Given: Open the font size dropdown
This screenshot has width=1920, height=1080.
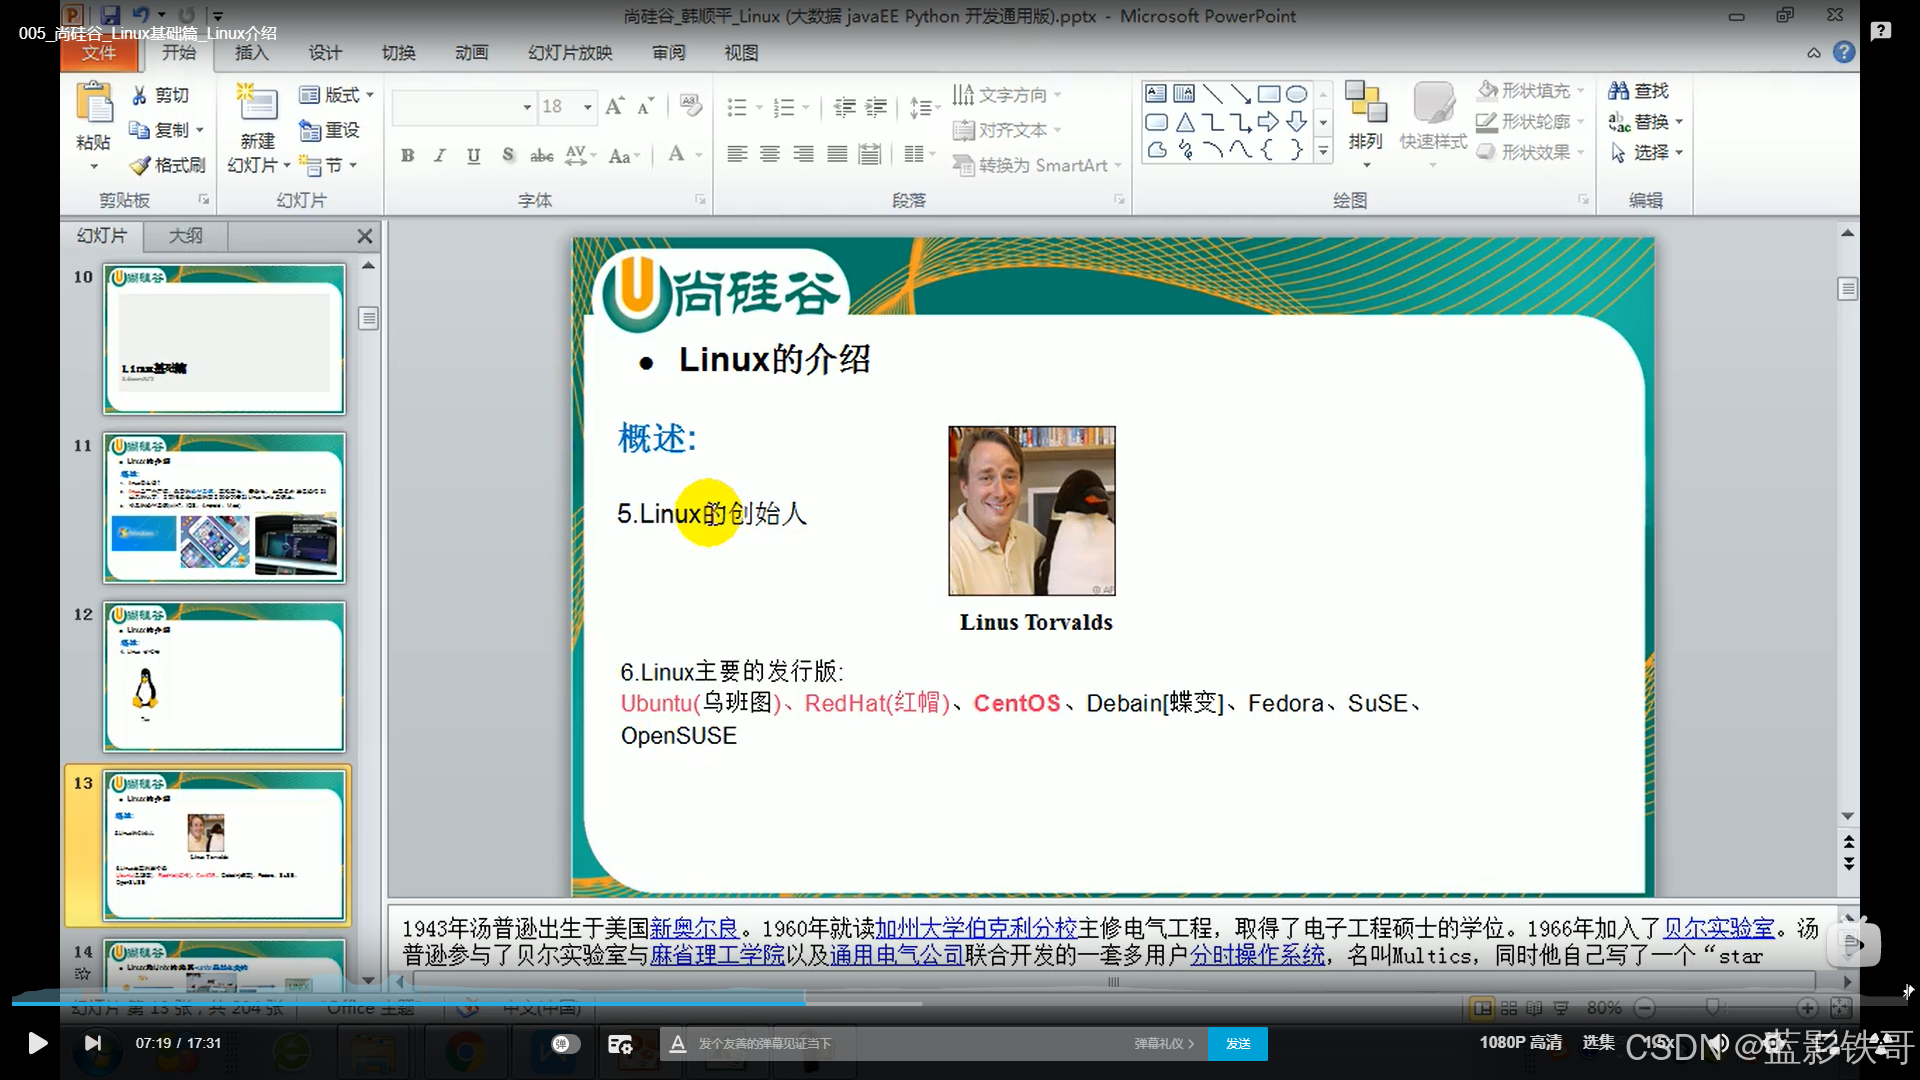Looking at the screenshot, I should (x=588, y=107).
